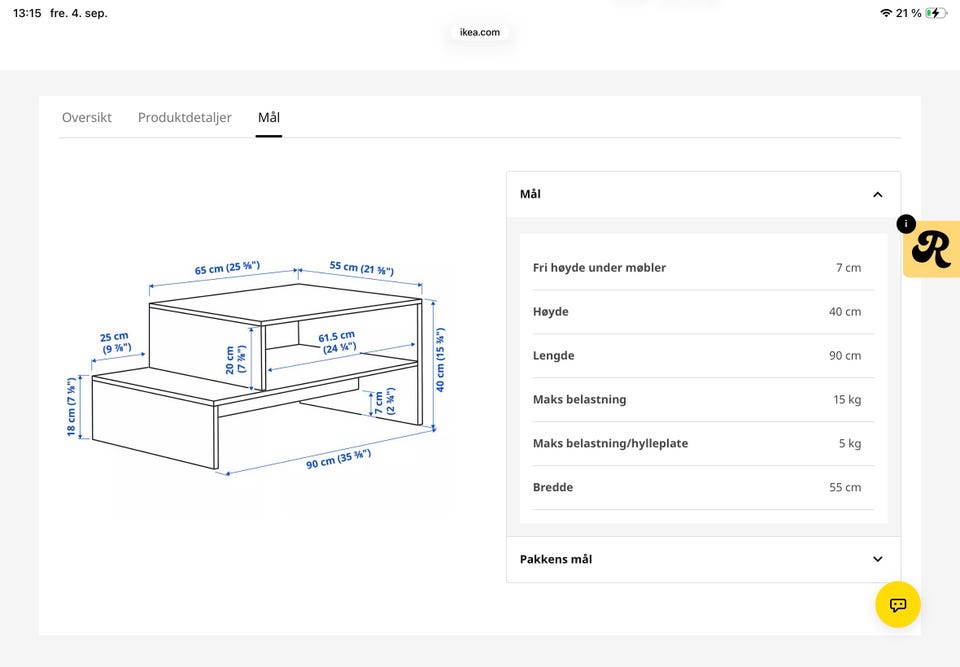The width and height of the screenshot is (960, 667).
Task: Click the Maks belastning/hylleplate label
Action: tap(610, 443)
